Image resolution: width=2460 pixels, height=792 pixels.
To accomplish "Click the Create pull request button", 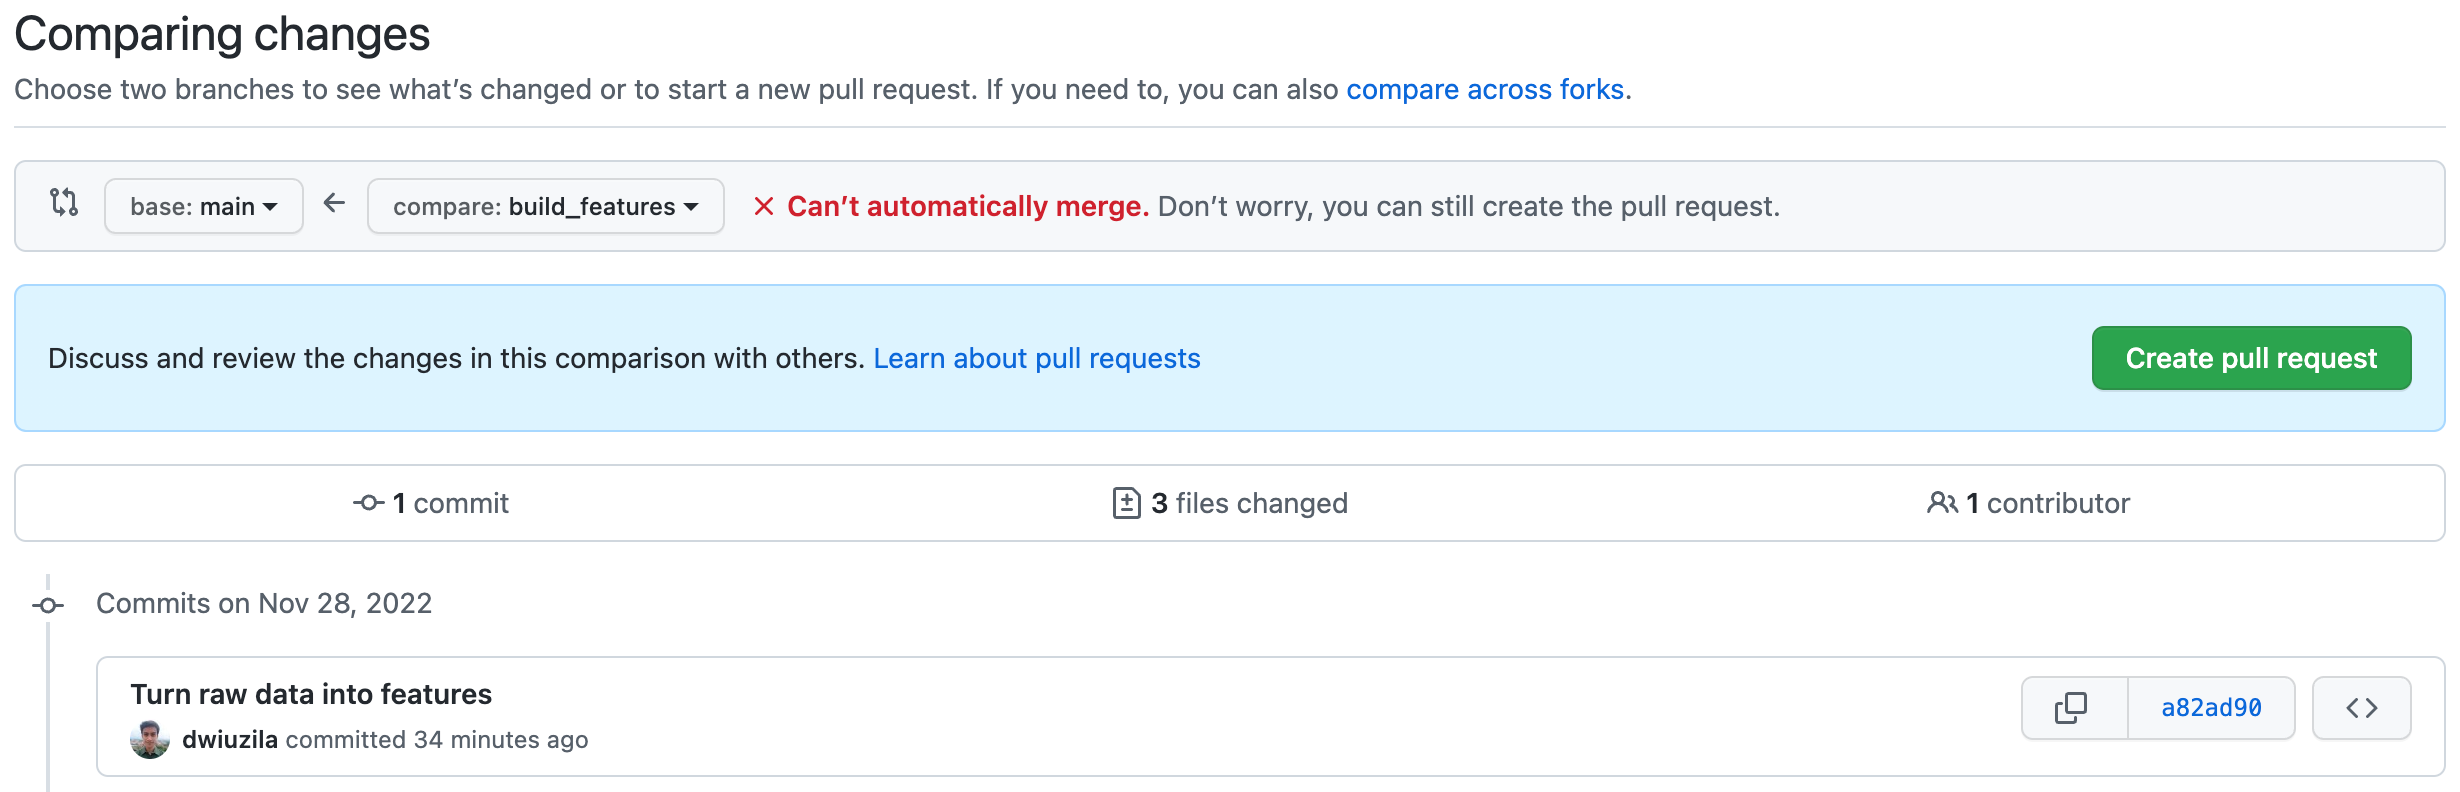I will click(x=2250, y=358).
